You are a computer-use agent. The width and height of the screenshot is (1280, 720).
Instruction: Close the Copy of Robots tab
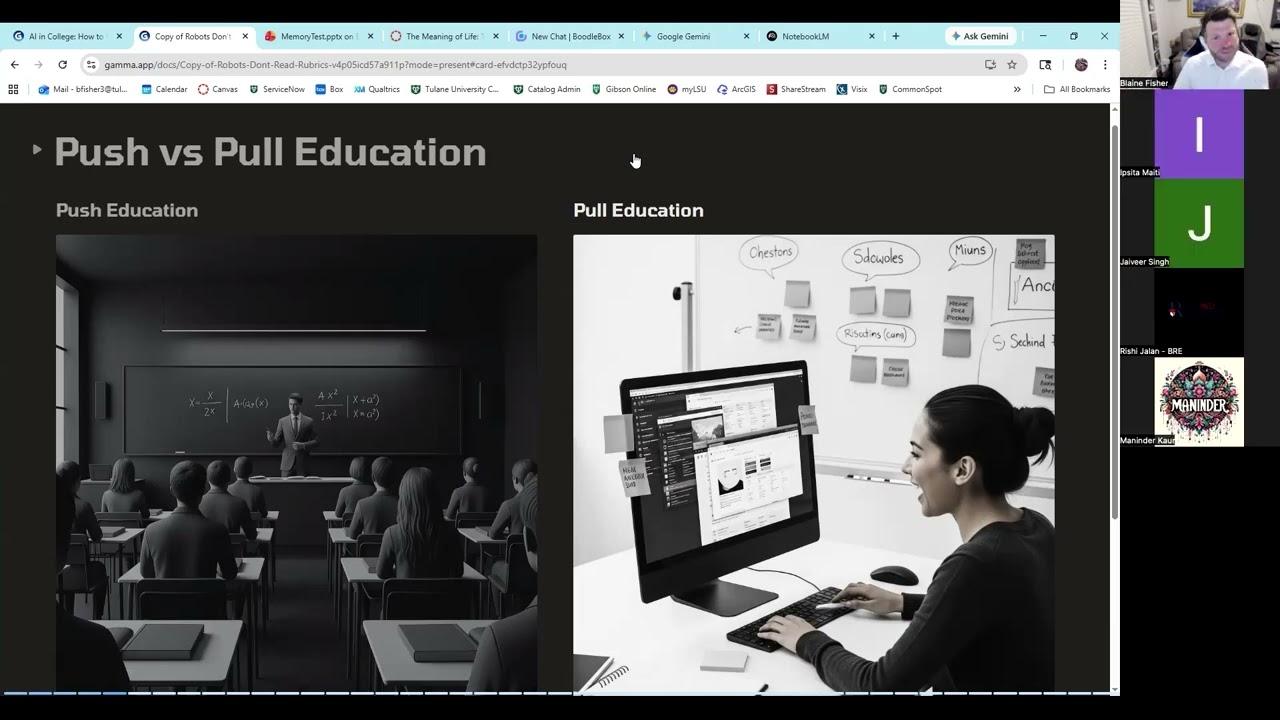(x=245, y=36)
